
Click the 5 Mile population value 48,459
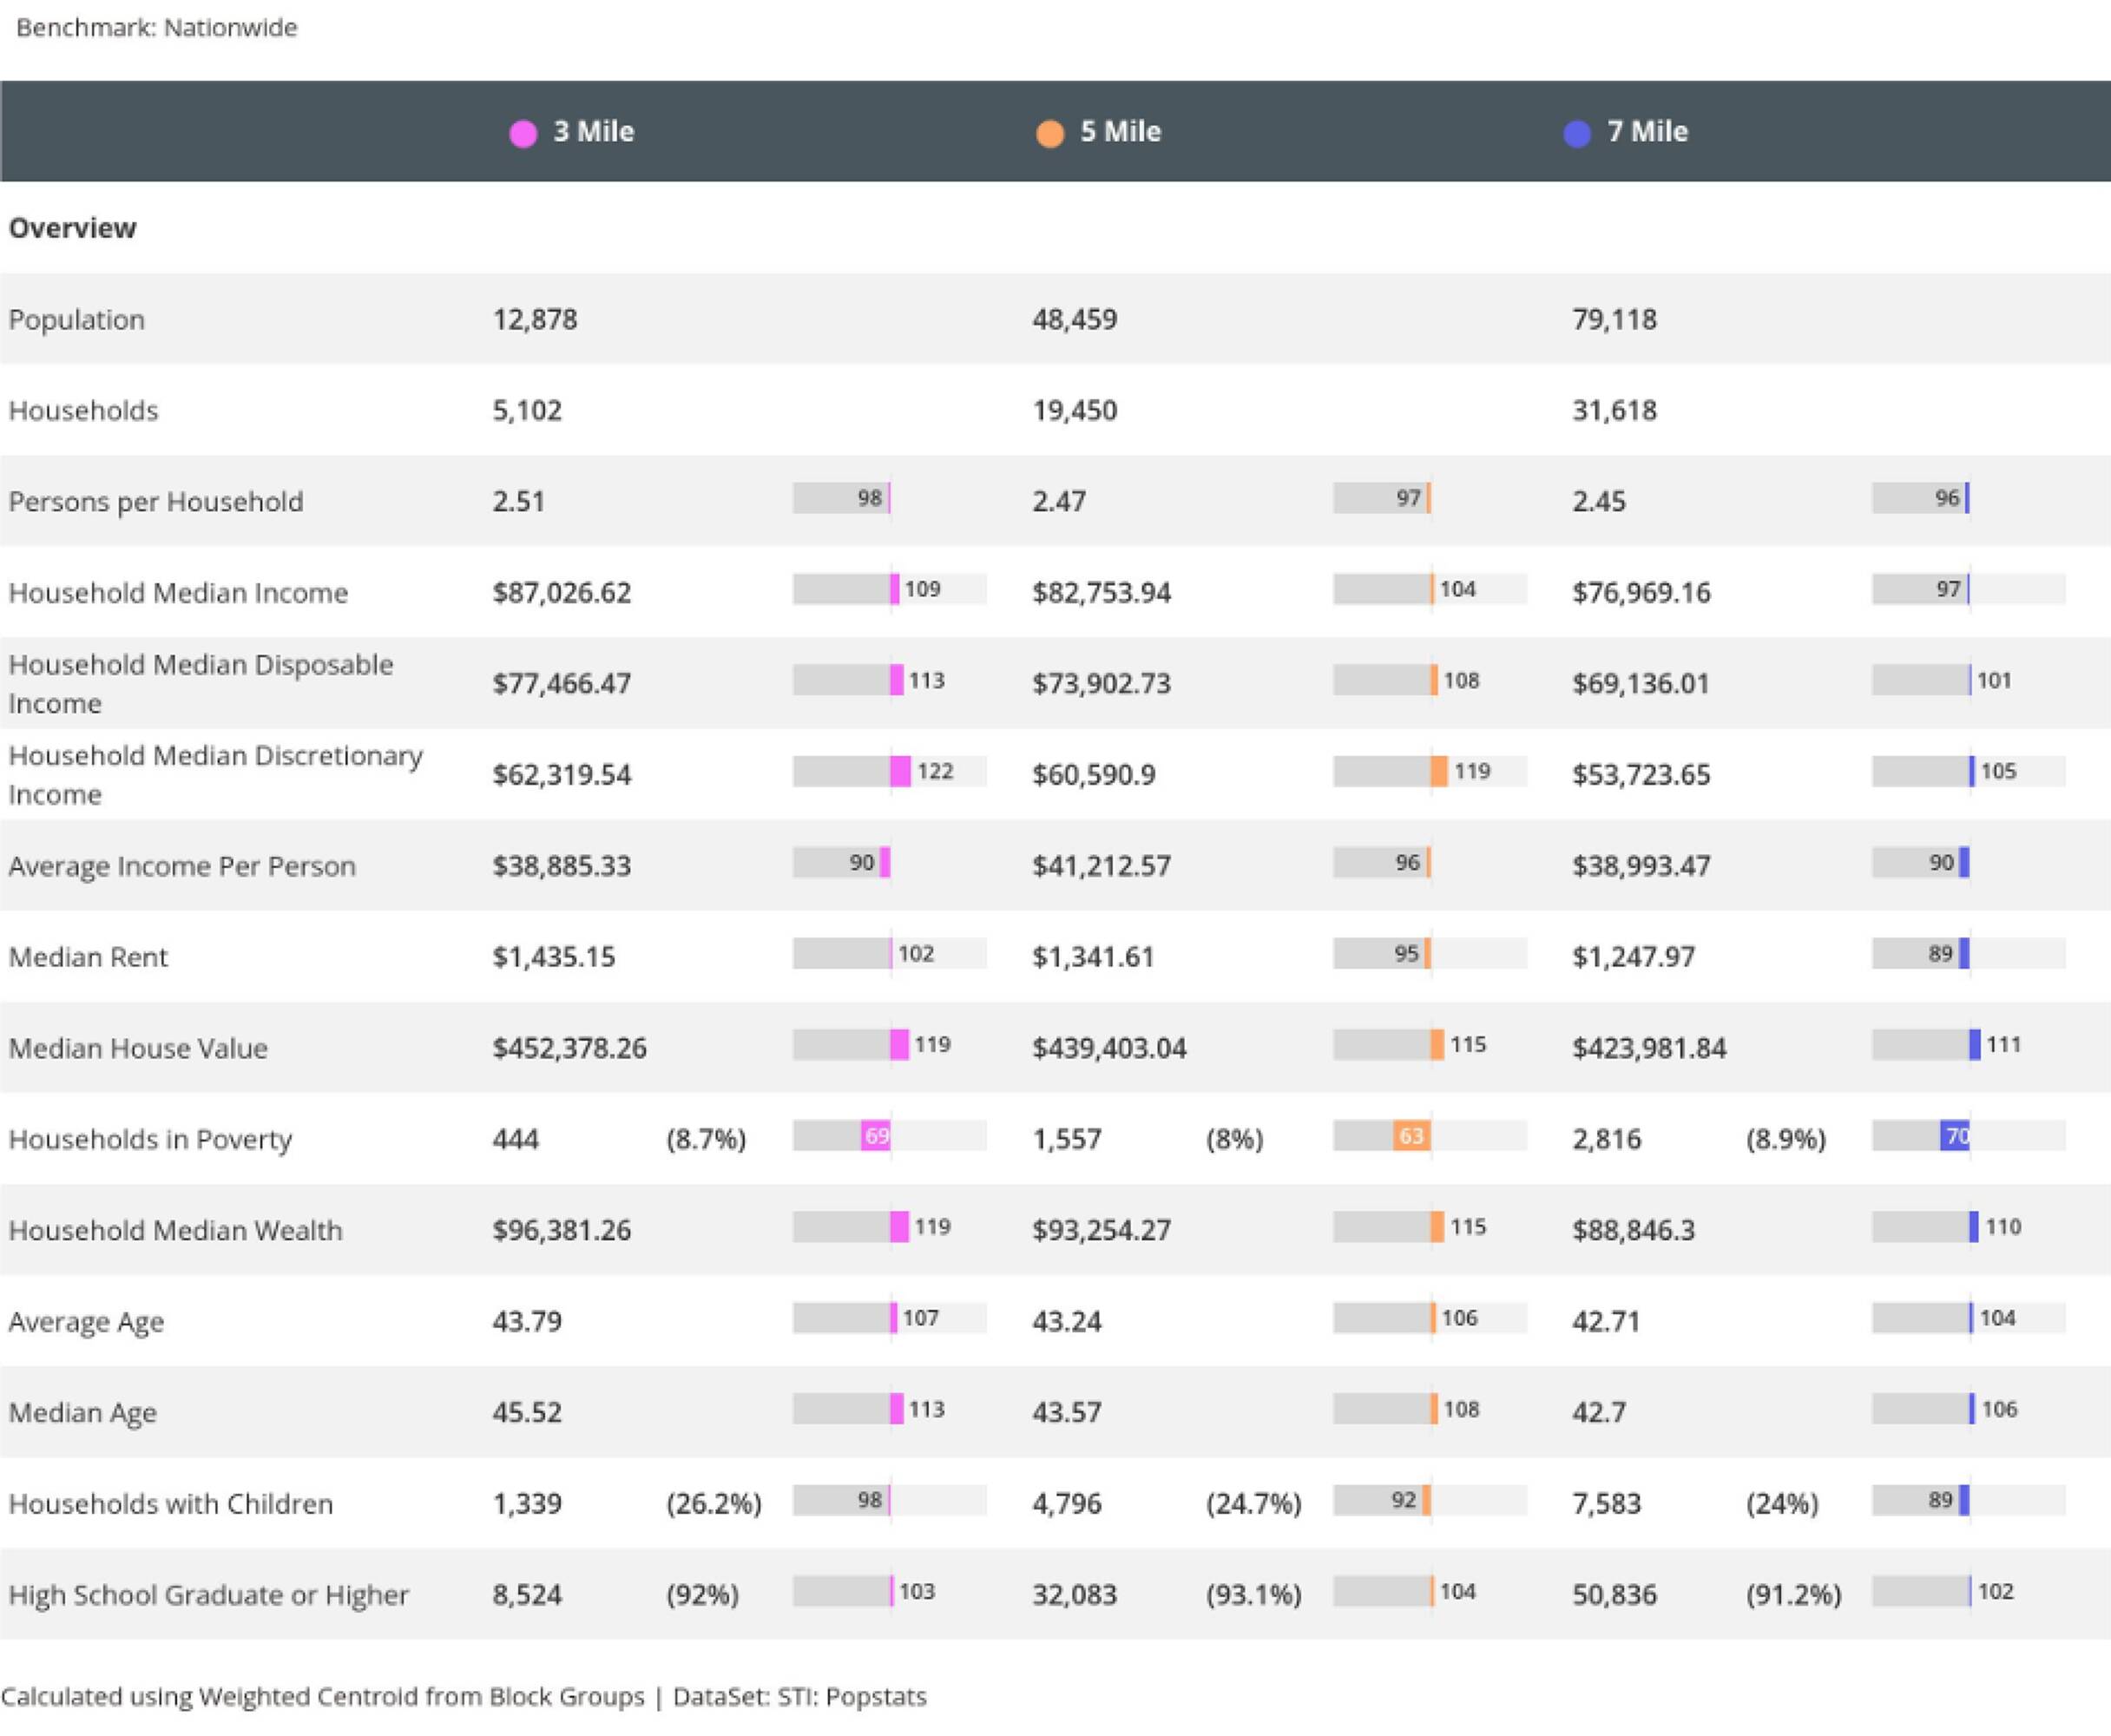tap(1074, 320)
